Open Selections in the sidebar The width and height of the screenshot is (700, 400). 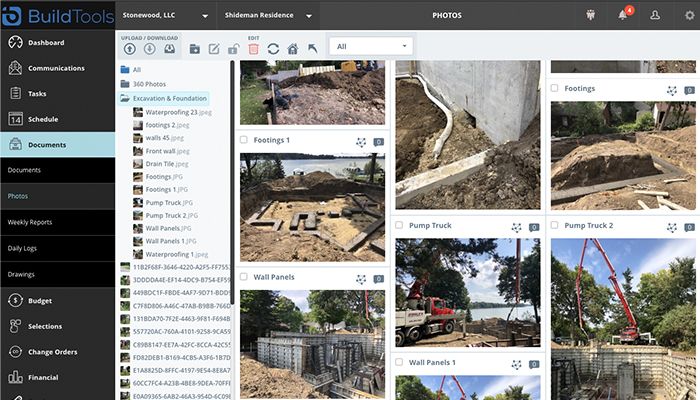[x=58, y=326]
